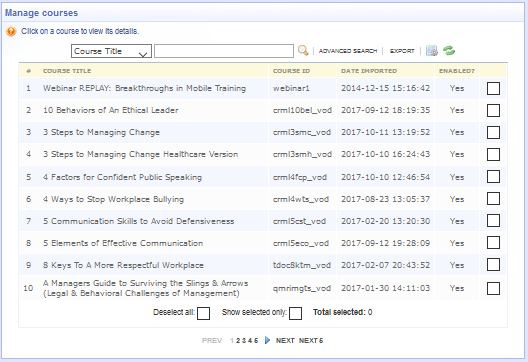Open Webinar REPLAY: Breakthroughs in Mobile Training
Viewport: 528px width, 362px height.
pyautogui.click(x=144, y=88)
